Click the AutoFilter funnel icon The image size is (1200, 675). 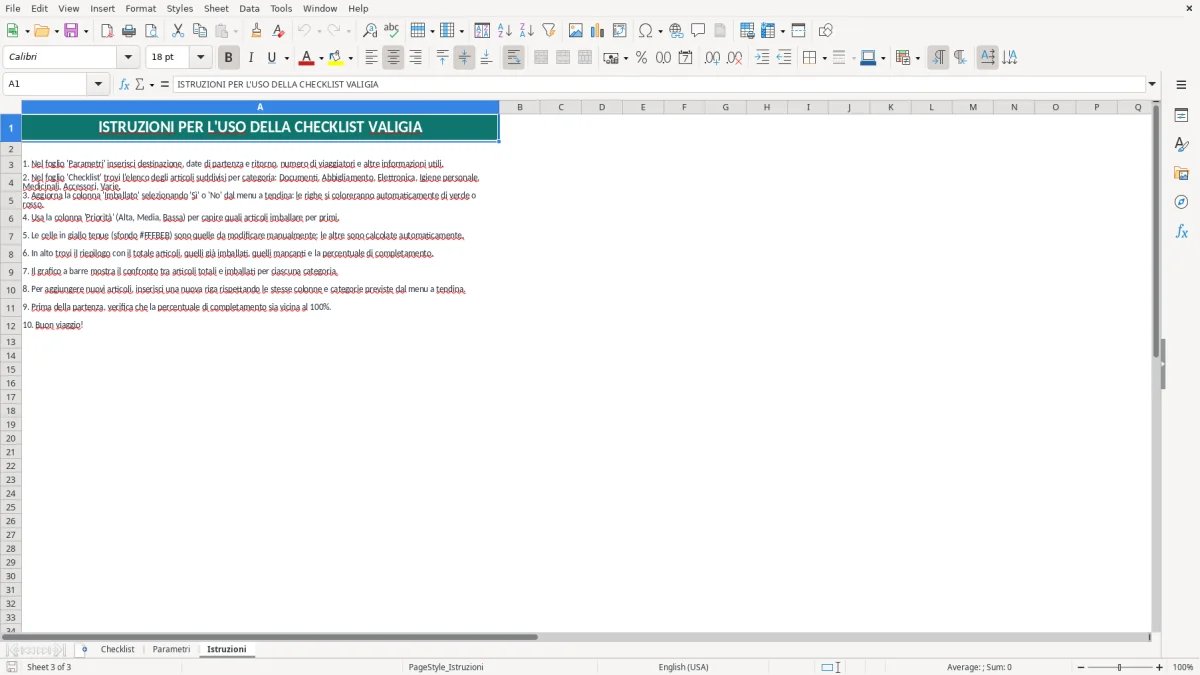548,31
